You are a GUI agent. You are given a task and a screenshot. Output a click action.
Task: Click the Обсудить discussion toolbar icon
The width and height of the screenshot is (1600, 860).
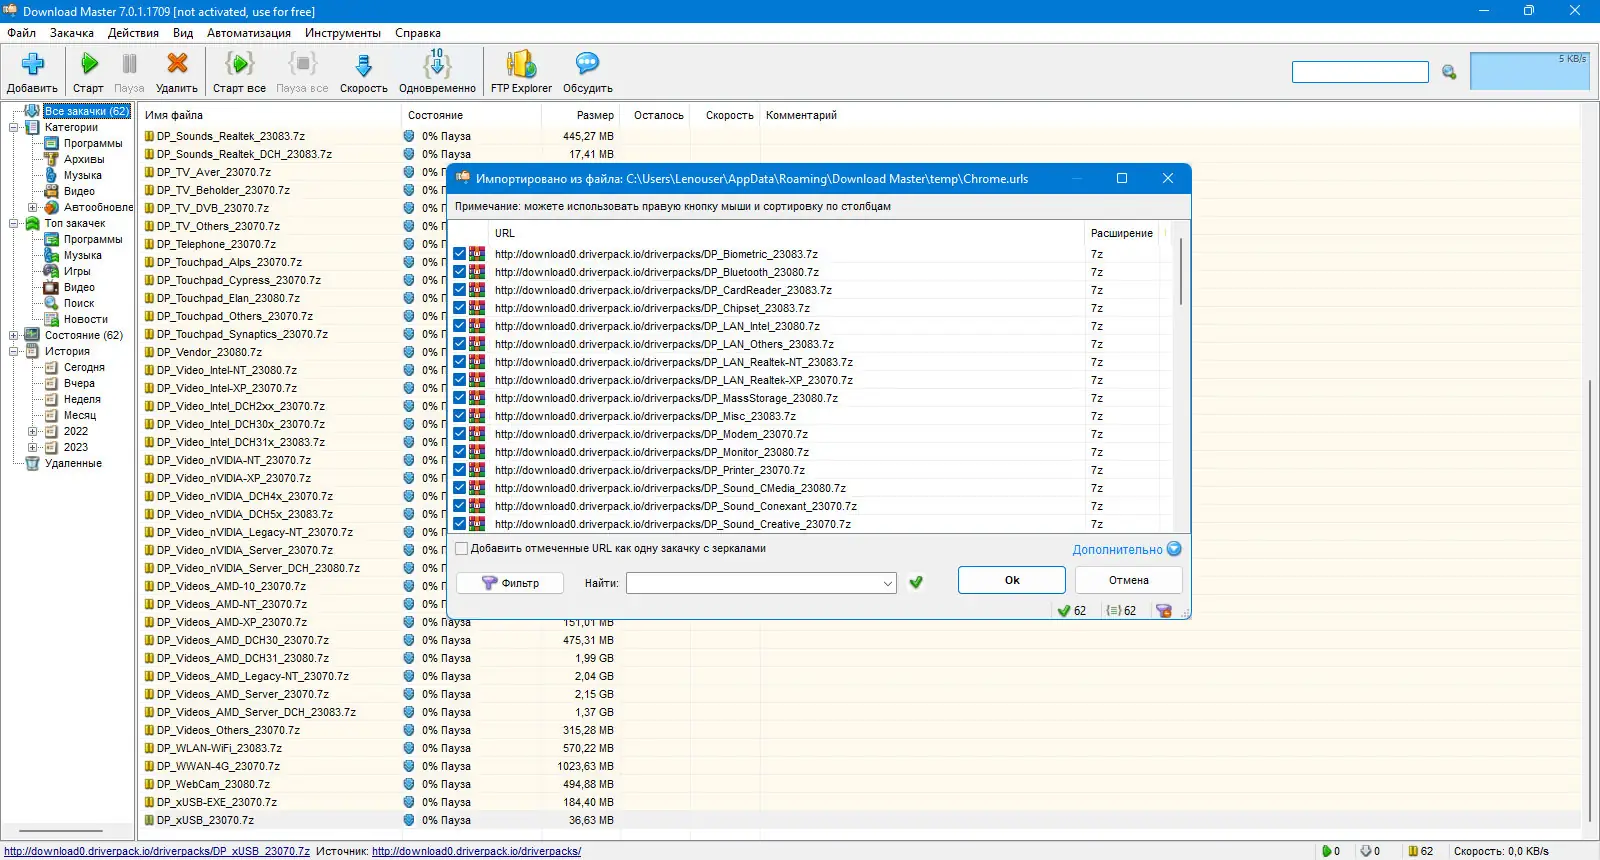point(587,65)
